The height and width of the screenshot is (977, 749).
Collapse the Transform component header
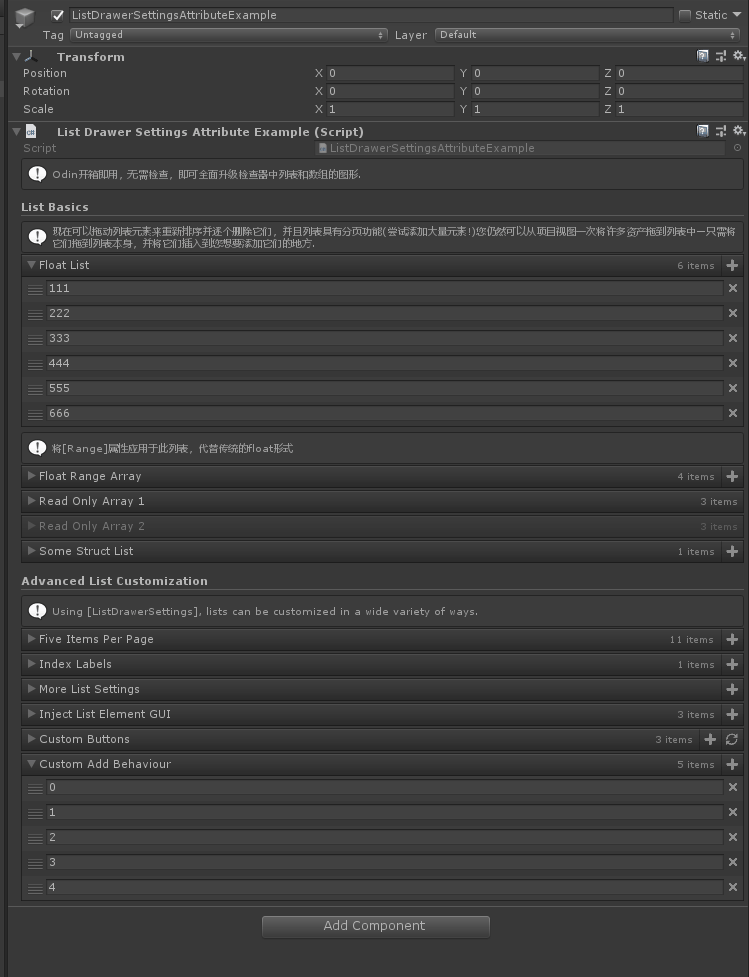[16, 57]
